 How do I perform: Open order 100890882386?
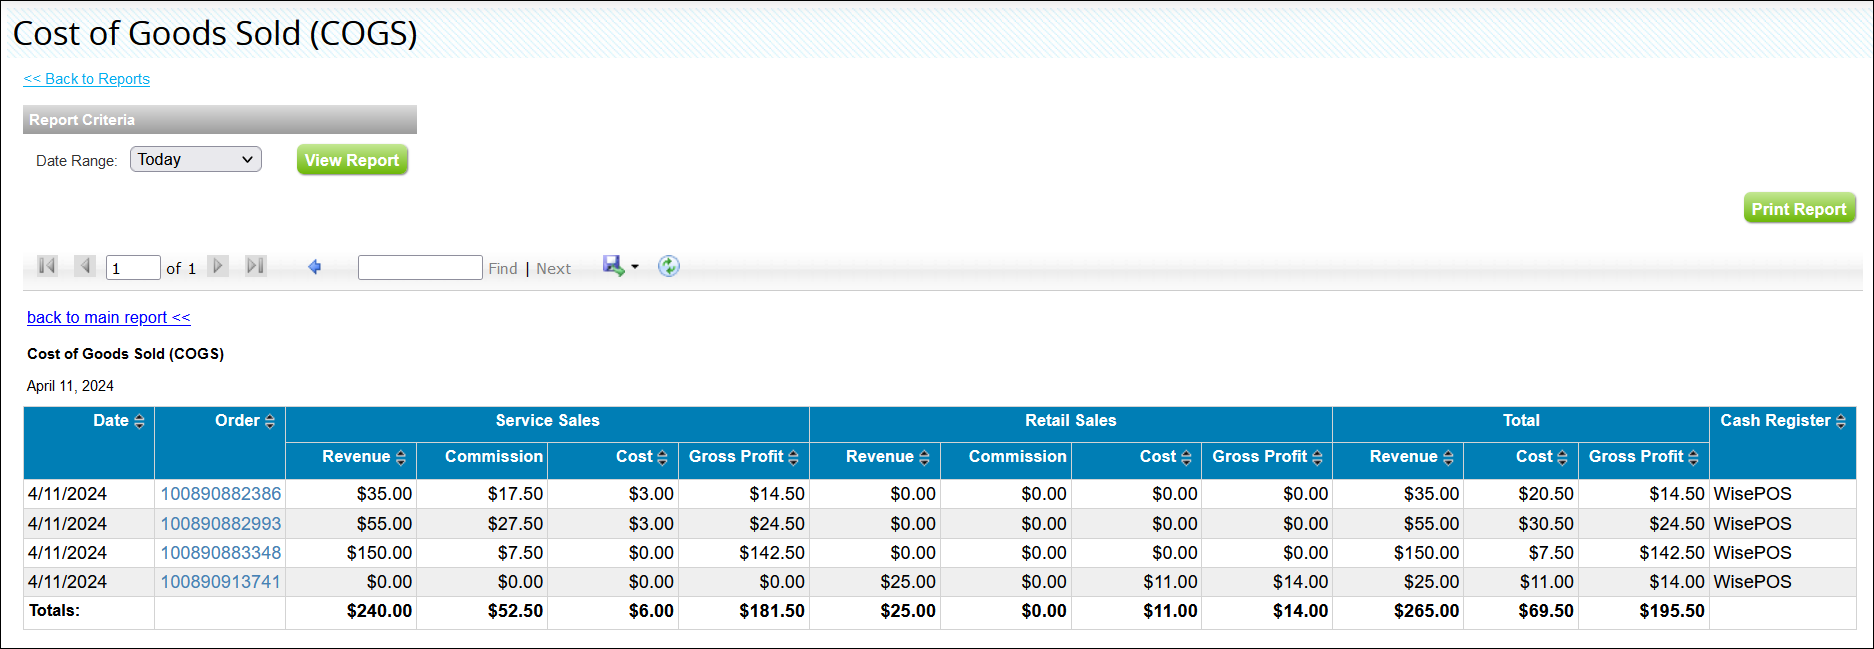click(221, 494)
